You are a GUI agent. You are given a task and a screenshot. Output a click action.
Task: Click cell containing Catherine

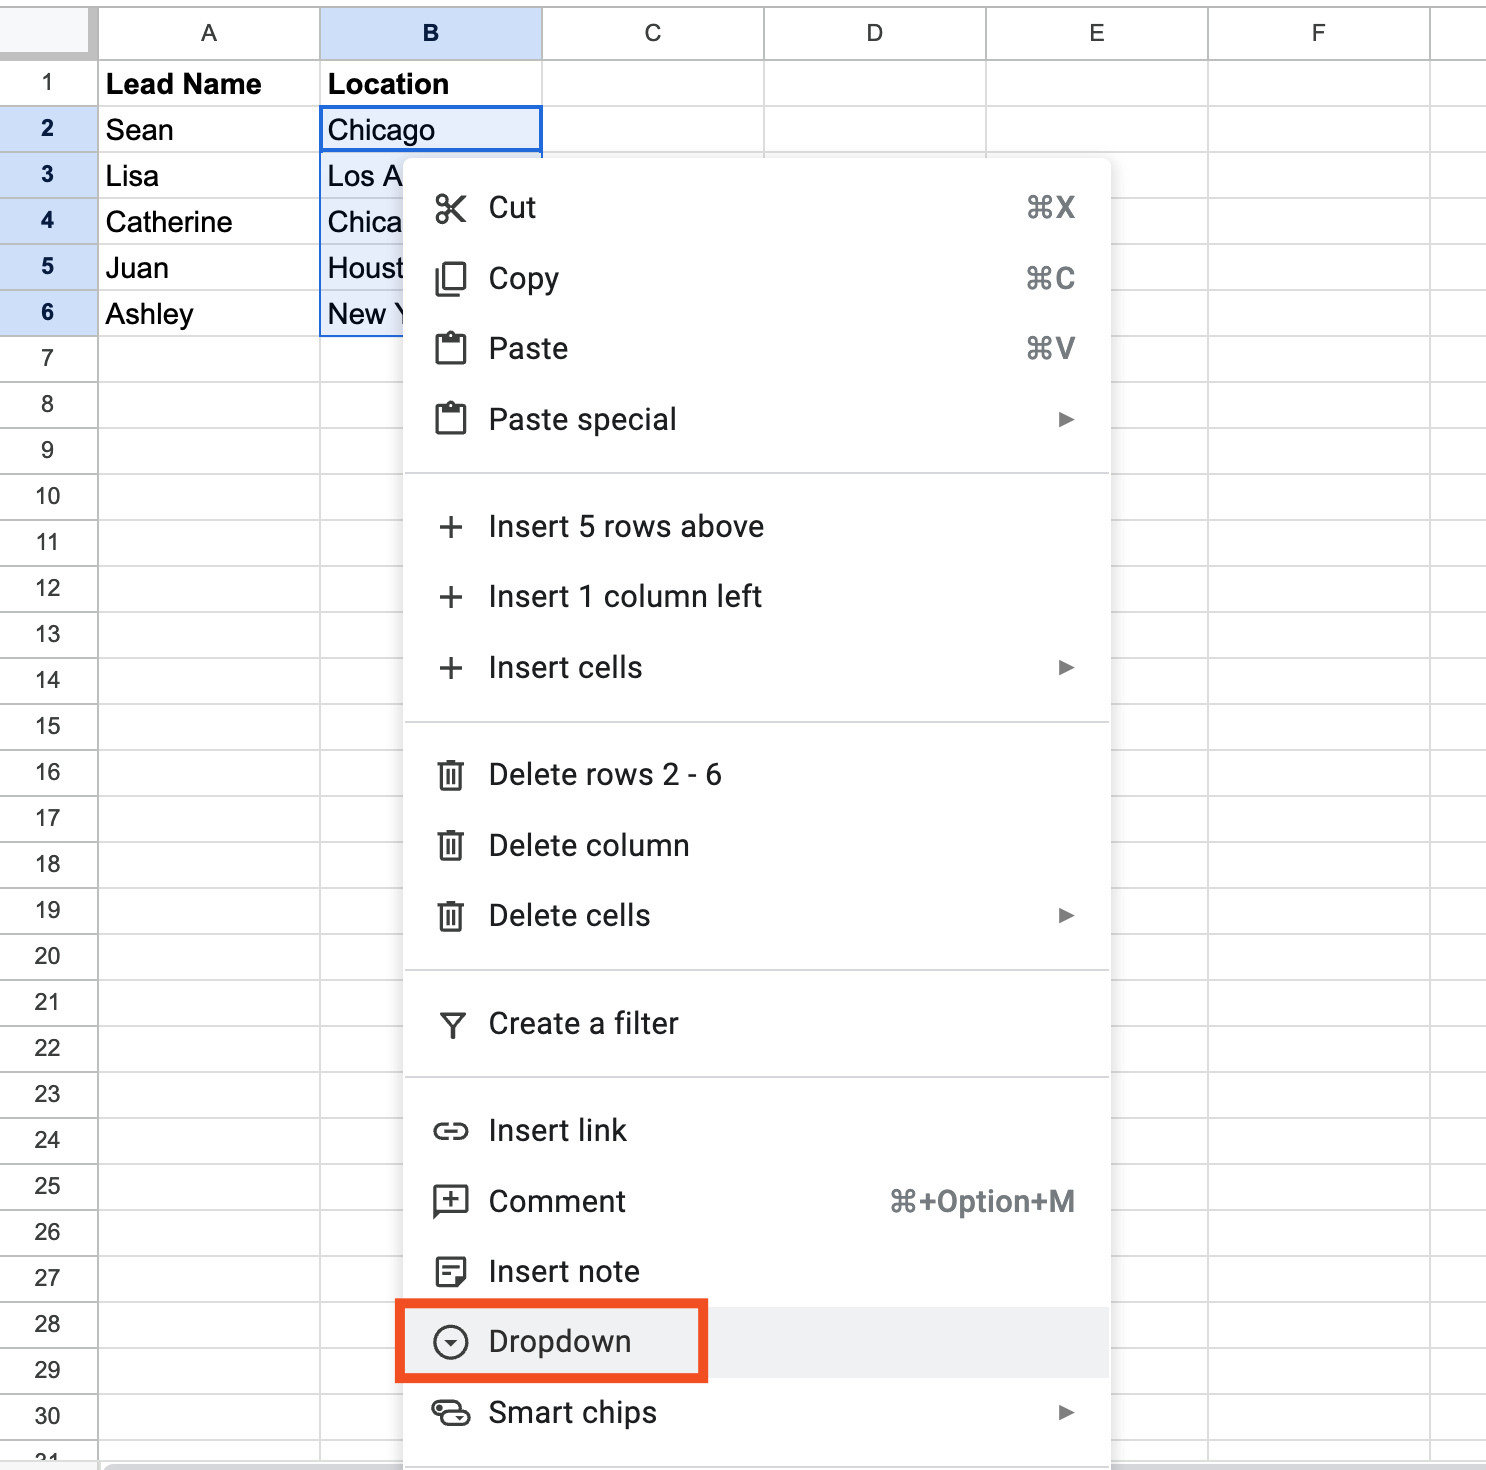pos(169,222)
